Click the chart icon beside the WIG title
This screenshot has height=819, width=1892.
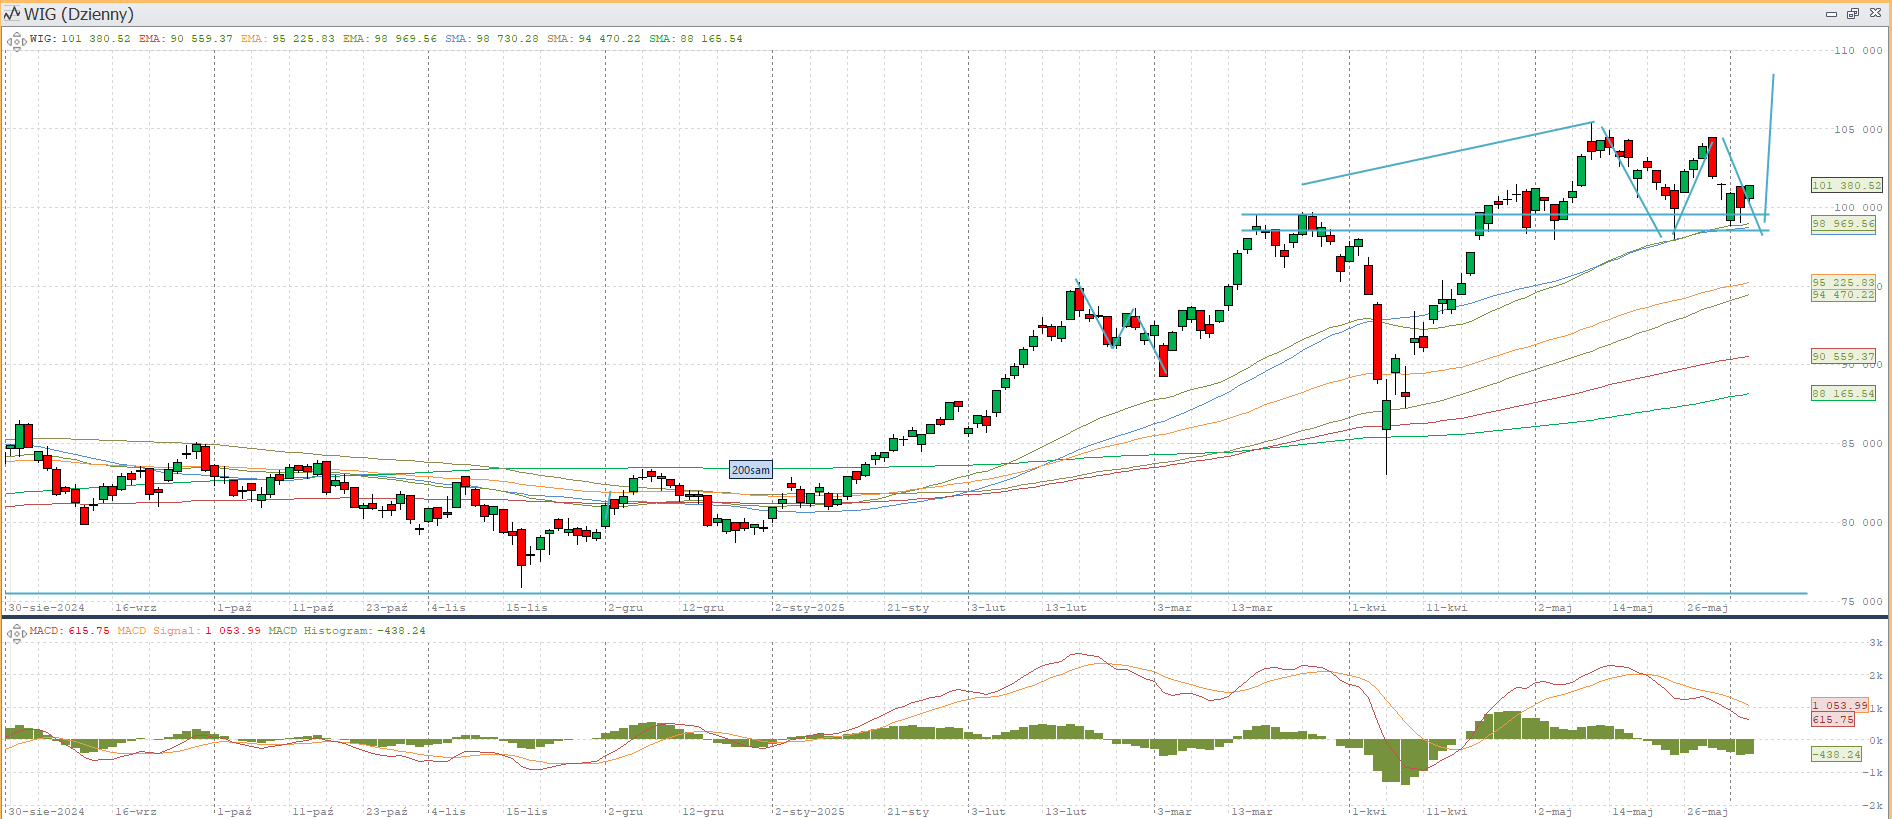(x=12, y=14)
